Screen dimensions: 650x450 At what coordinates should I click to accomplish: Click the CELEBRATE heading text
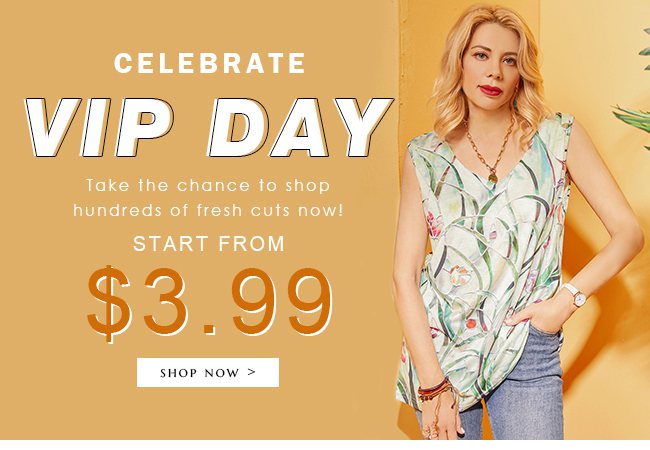[209, 63]
